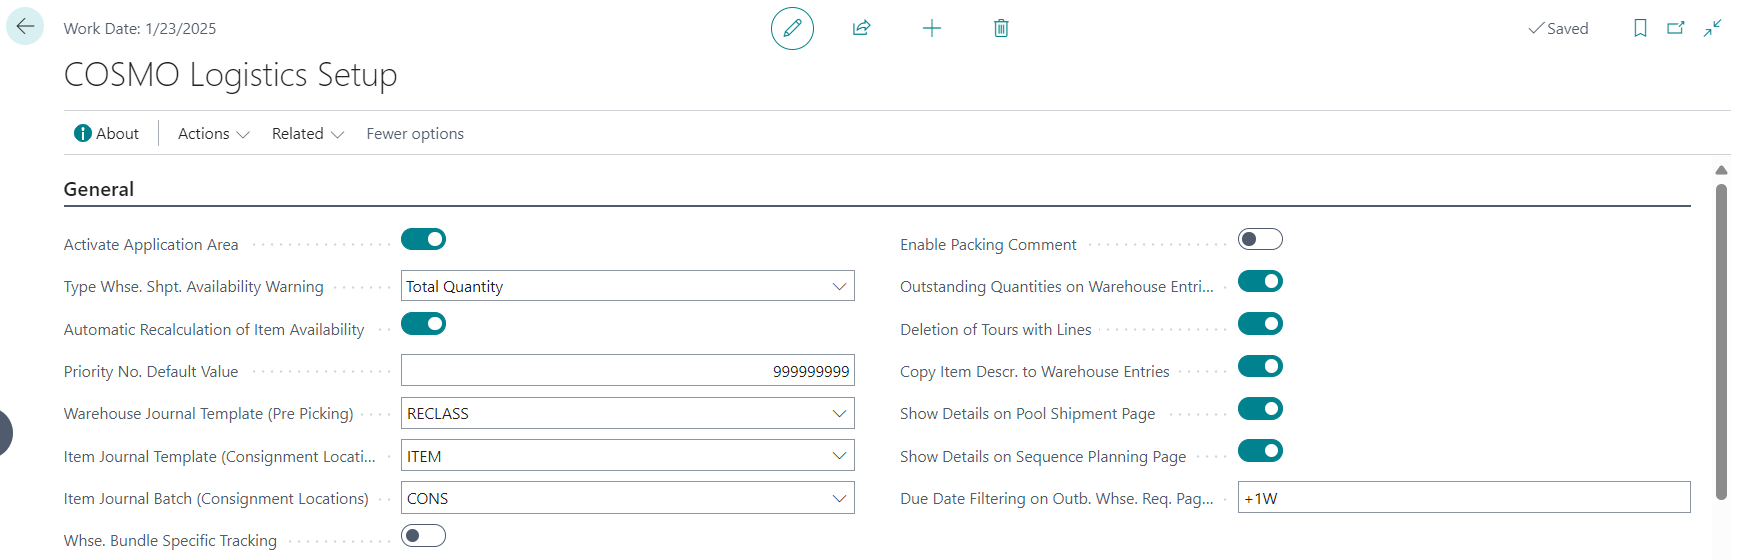
Task: Click the bookmark icon
Action: click(x=1640, y=28)
